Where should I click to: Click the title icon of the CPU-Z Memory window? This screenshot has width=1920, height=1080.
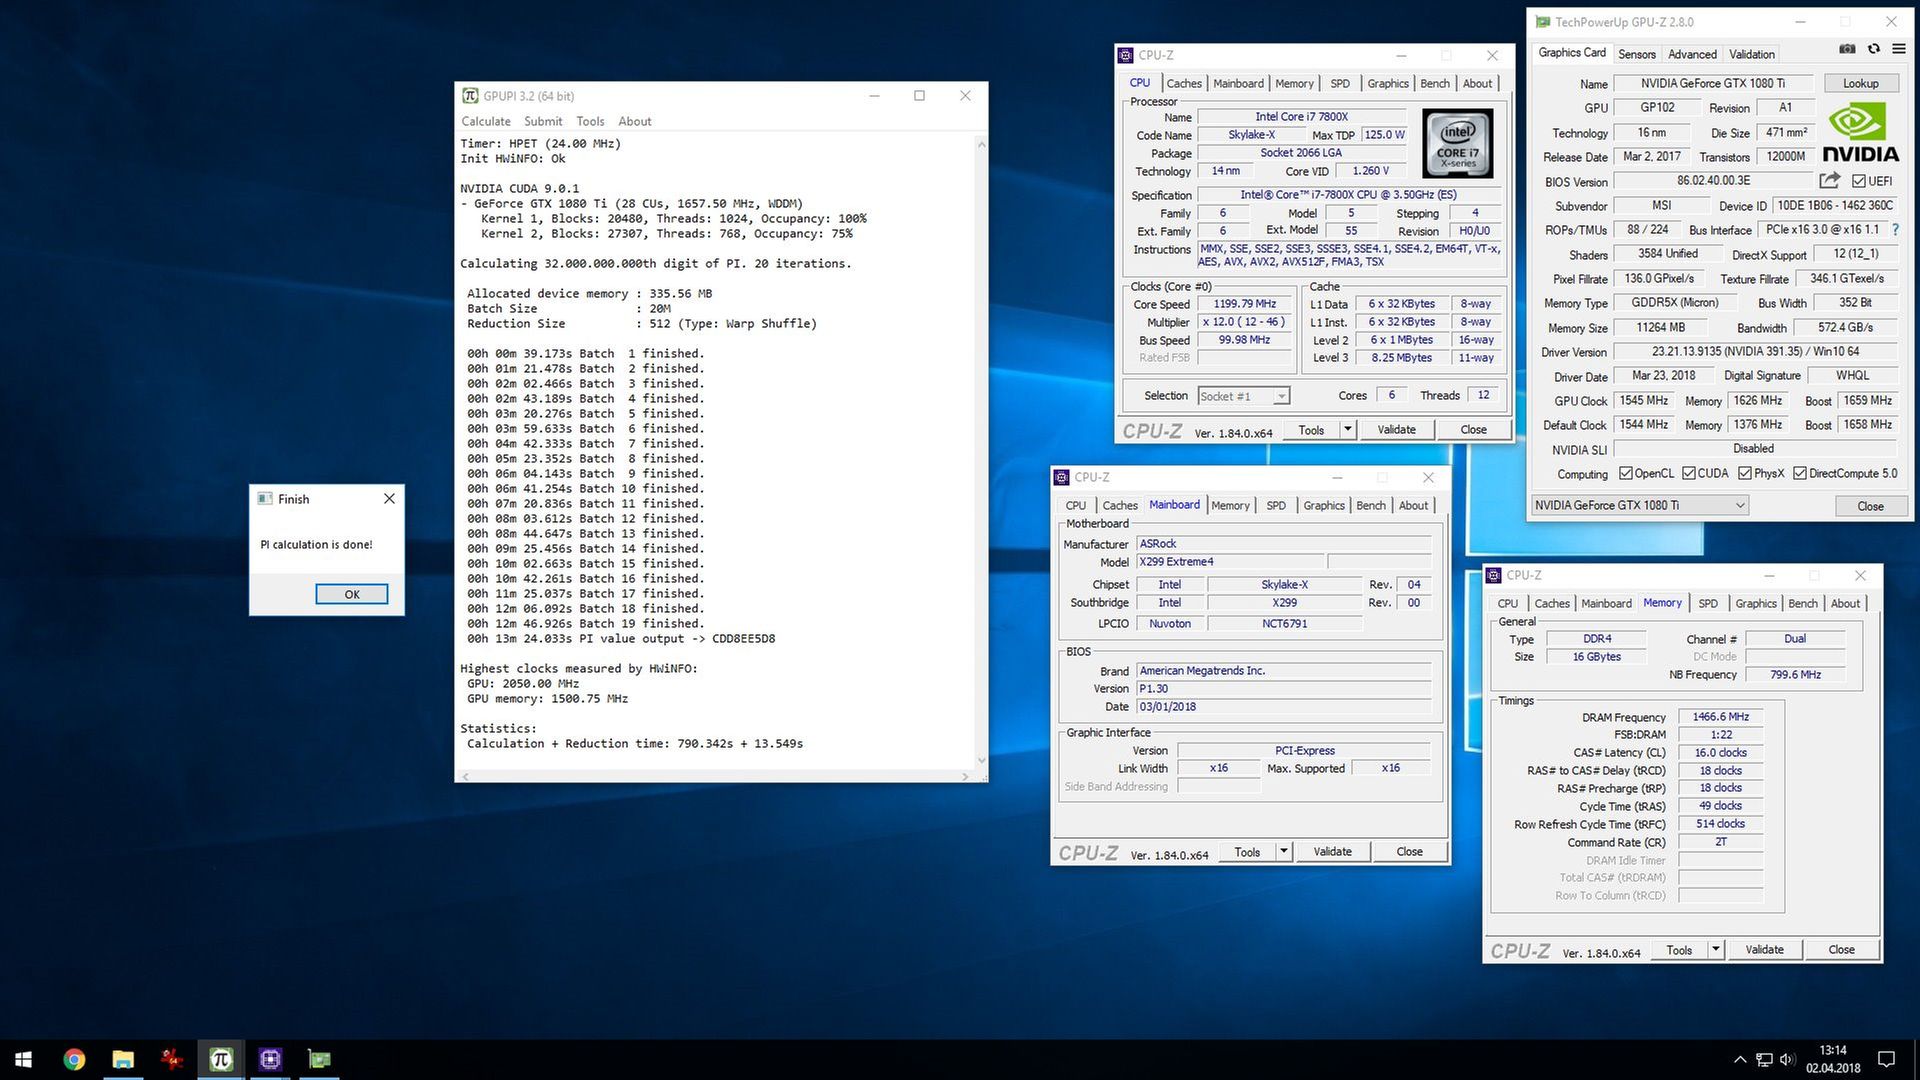tap(1494, 575)
